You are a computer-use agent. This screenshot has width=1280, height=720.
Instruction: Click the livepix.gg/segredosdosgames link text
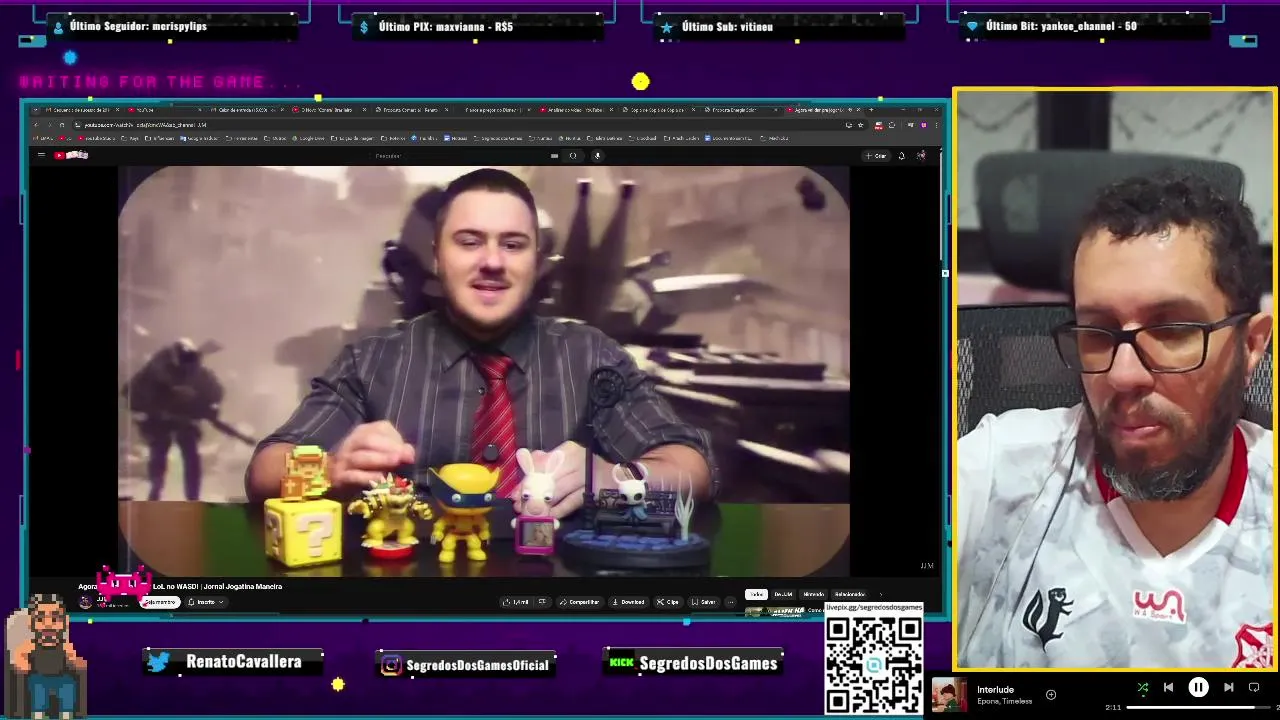coord(873,607)
